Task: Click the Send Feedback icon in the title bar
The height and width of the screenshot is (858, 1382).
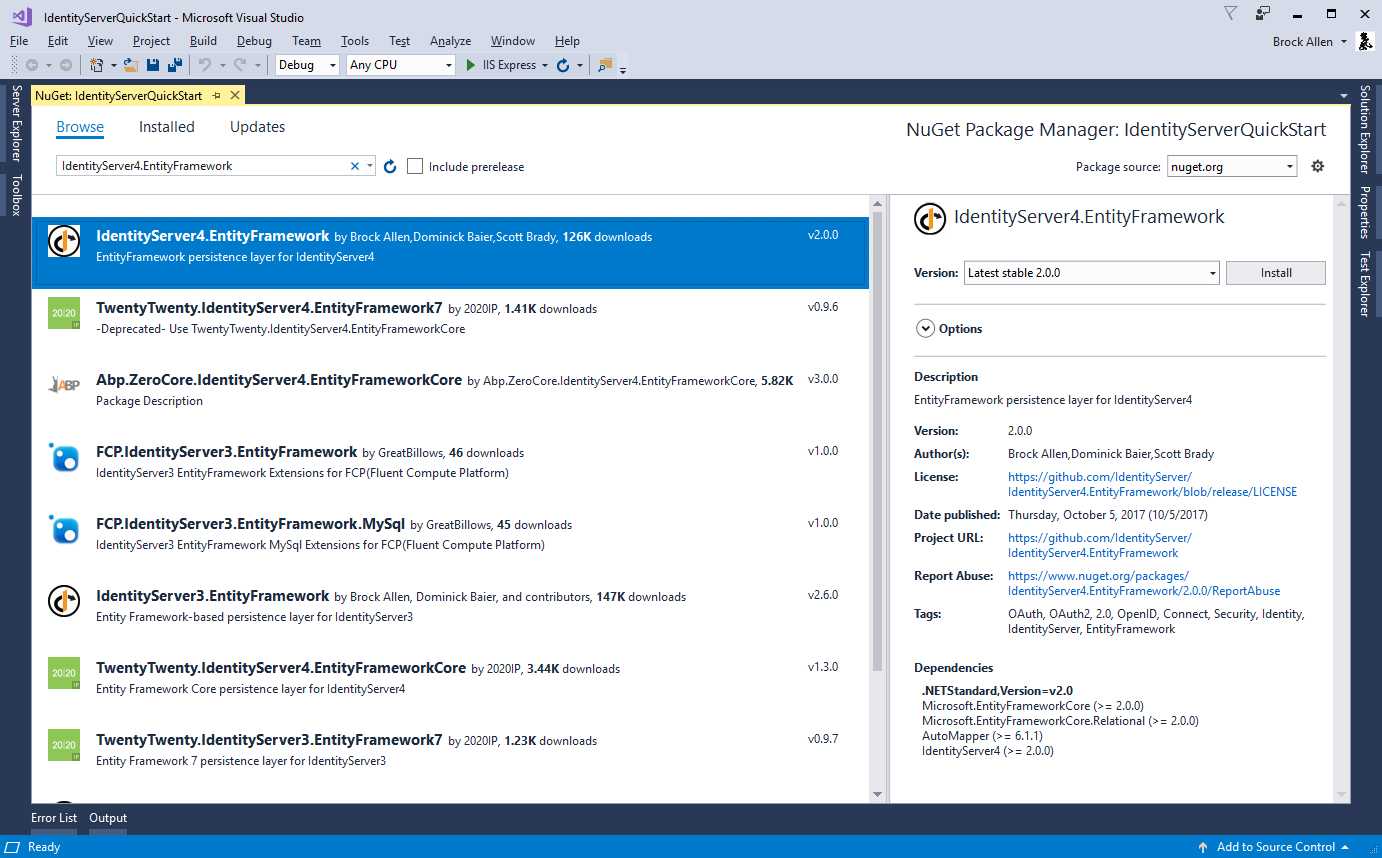Action: click(x=1263, y=13)
